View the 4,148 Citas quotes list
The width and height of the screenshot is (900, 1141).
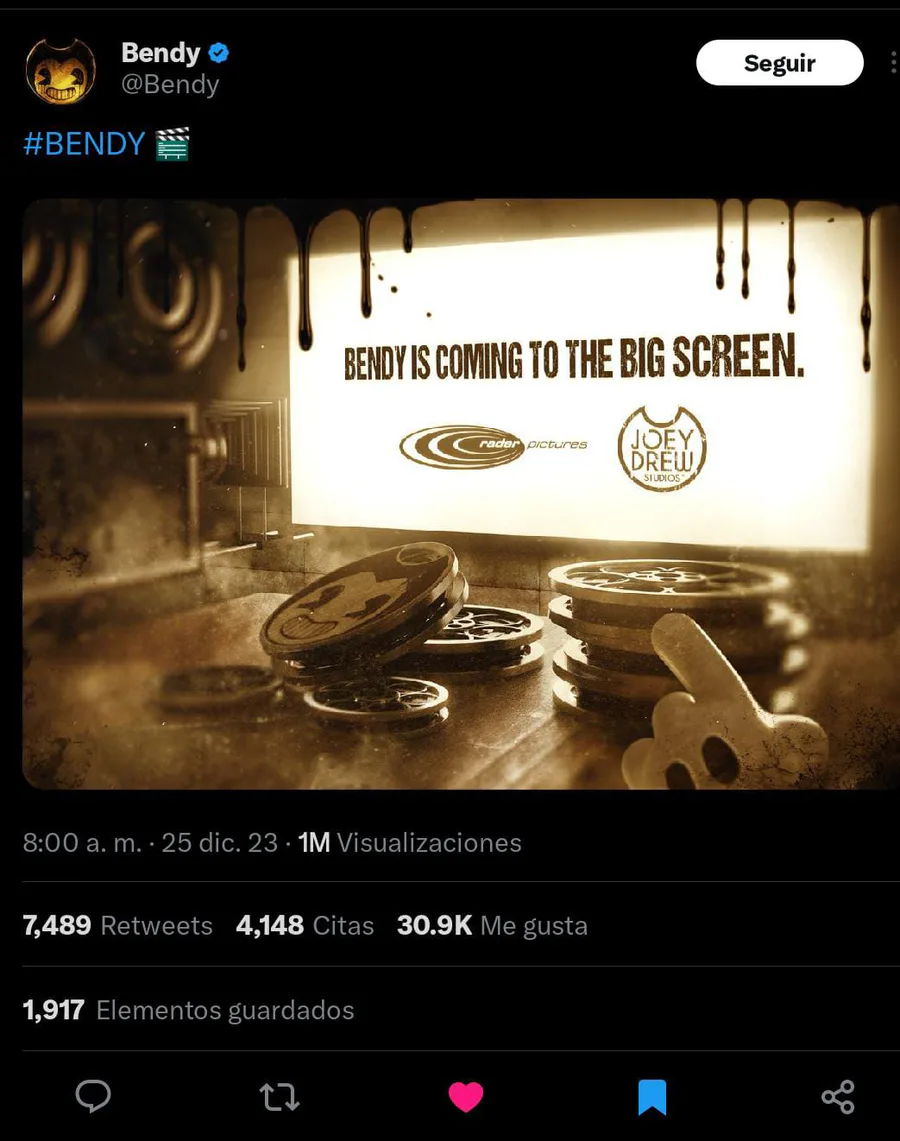click(304, 925)
